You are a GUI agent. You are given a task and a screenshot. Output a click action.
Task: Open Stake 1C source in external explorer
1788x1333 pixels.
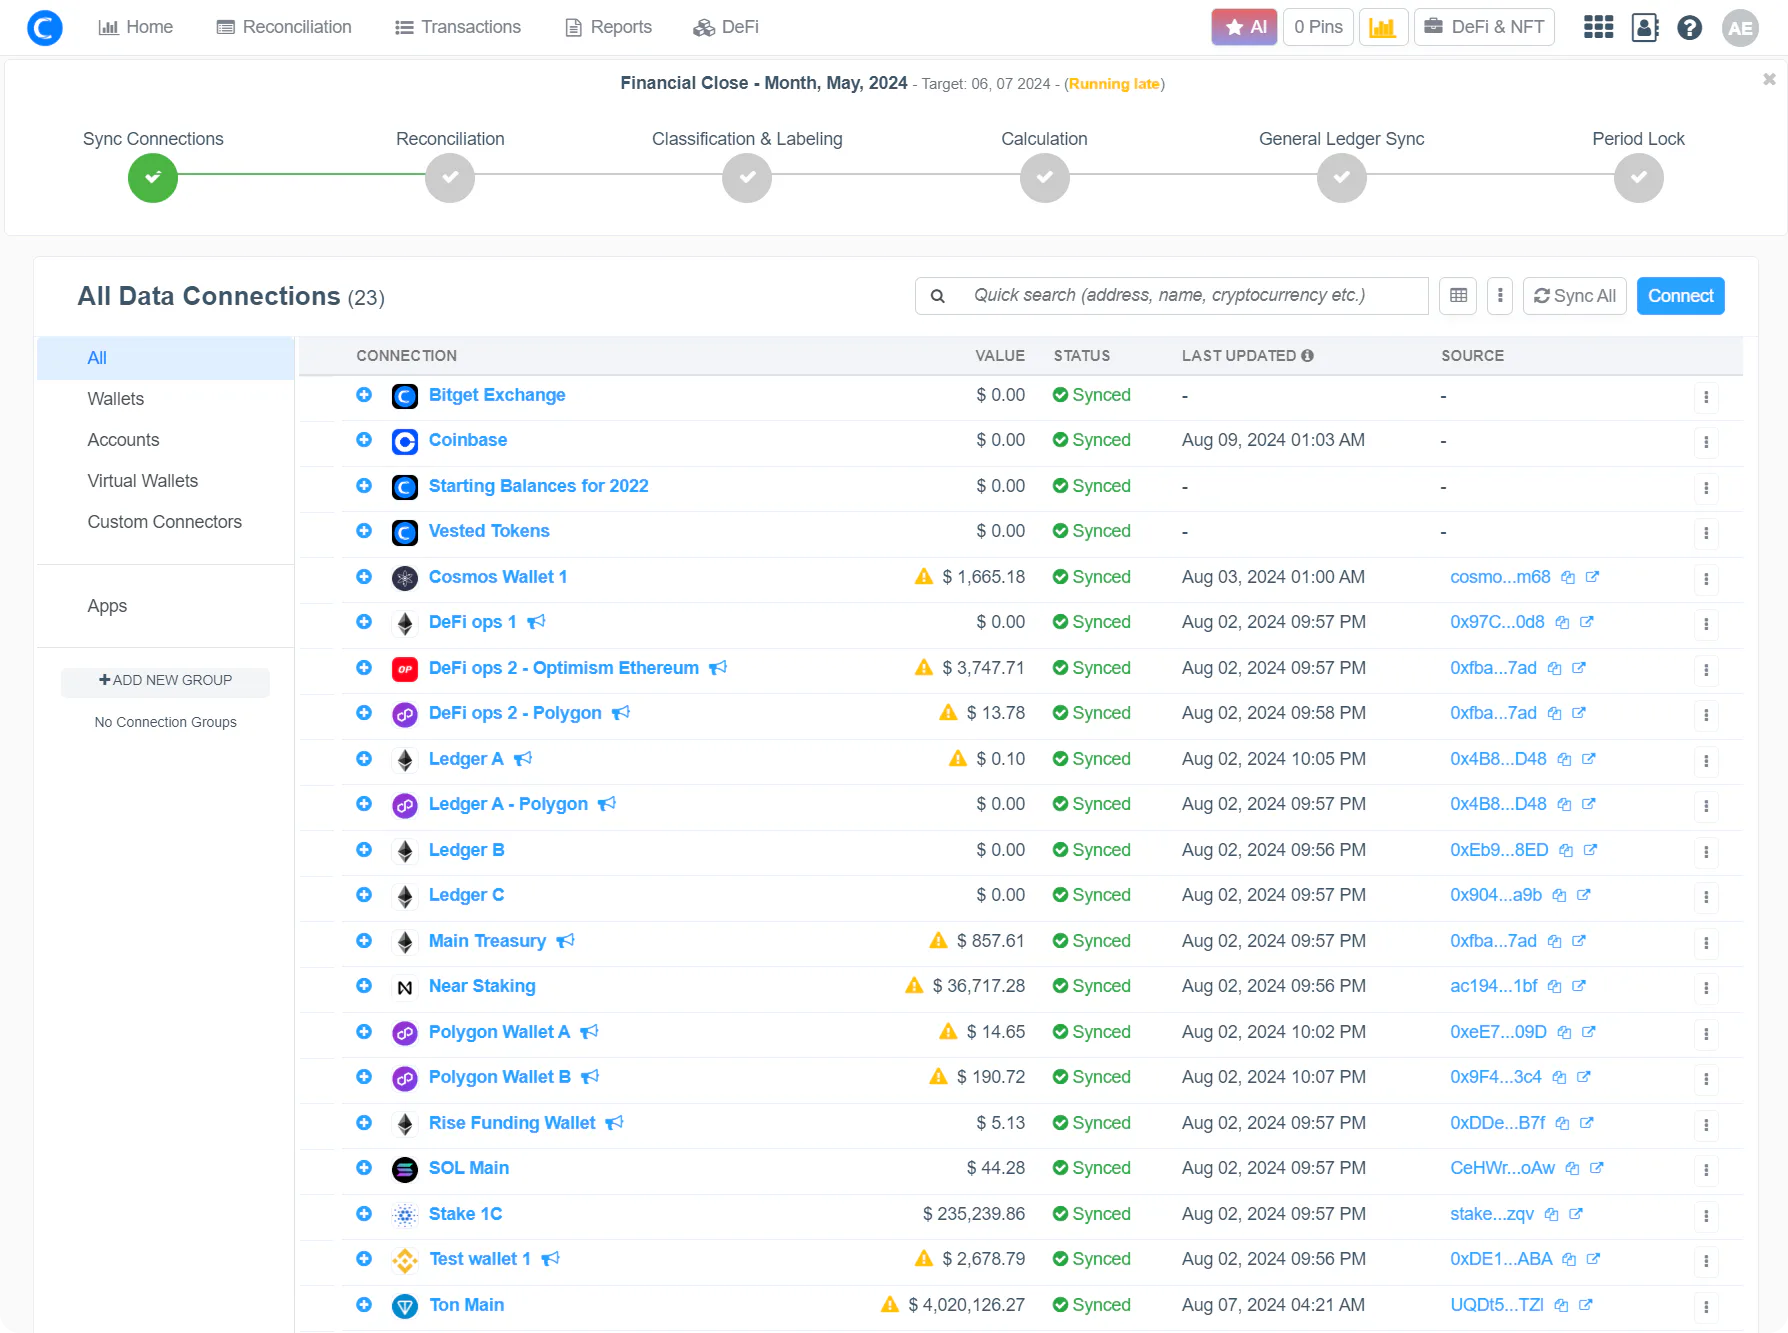(x=1576, y=1214)
